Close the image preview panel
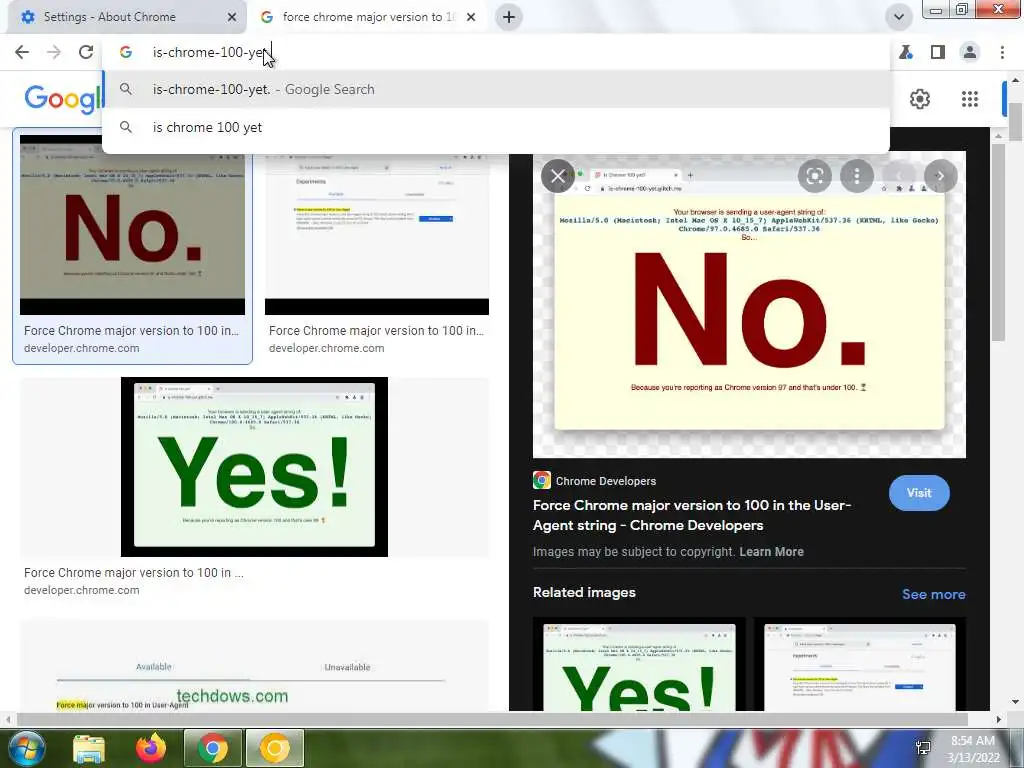 558,176
